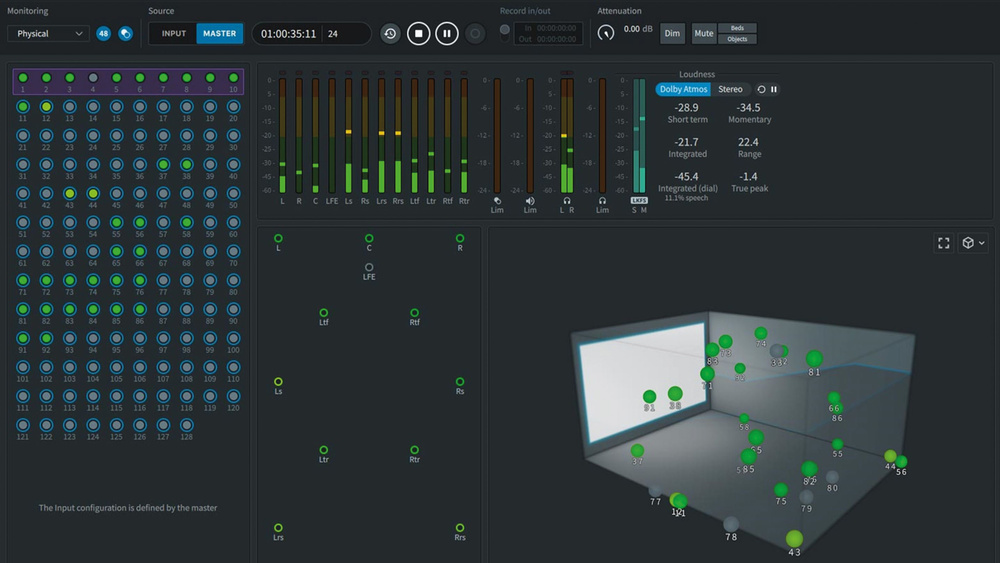Image resolution: width=1000 pixels, height=563 pixels.
Task: Mute the monitoring output
Action: point(704,33)
